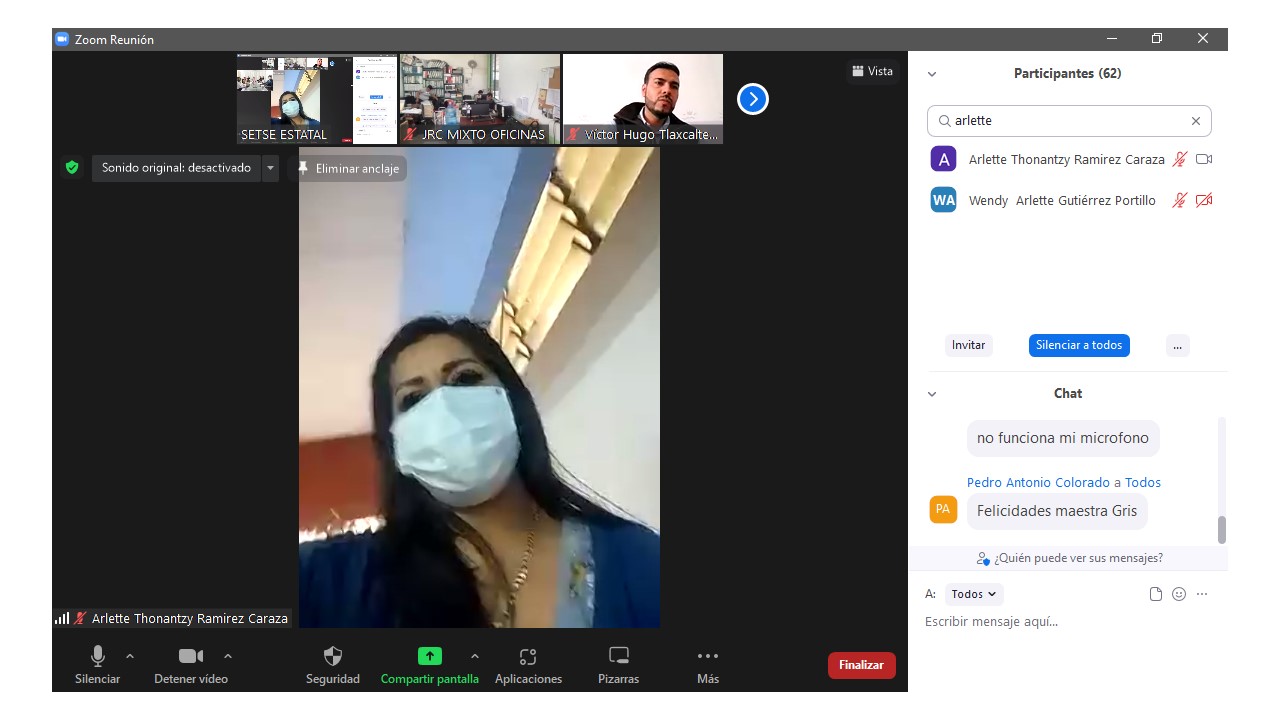Select Víctor Hugo Tlaxcalte video thumbnail

coord(643,99)
